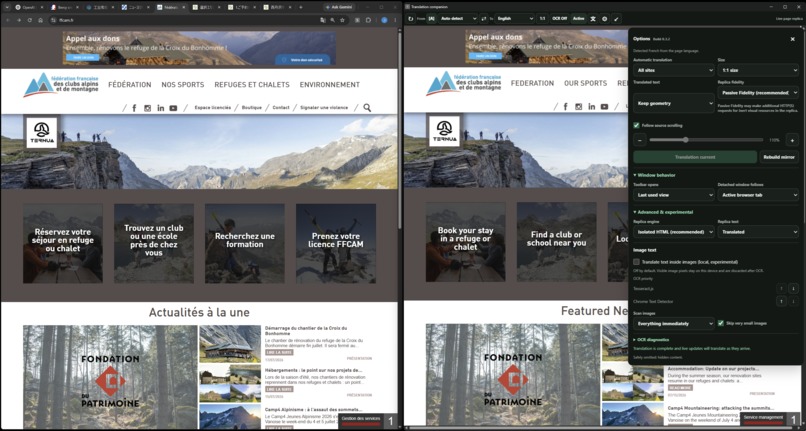
Task: Open the Auto-detect source language dropdown
Action: [458, 19]
